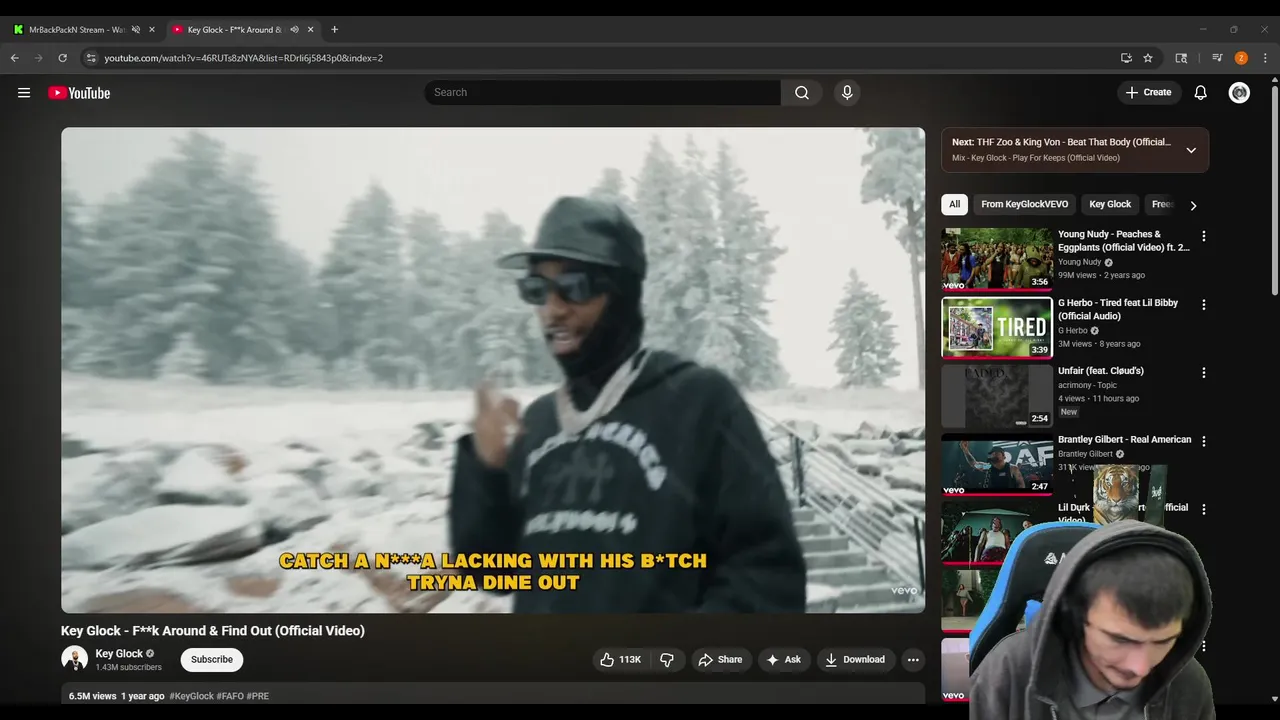Open Key Glock channel name link
Viewport: 1280px width, 720px height.
pyautogui.click(x=119, y=653)
